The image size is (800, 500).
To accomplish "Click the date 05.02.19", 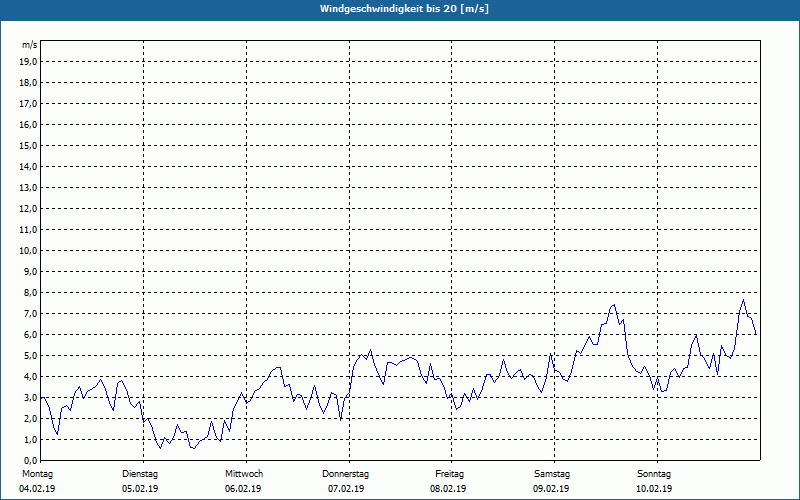I will 140,489.
